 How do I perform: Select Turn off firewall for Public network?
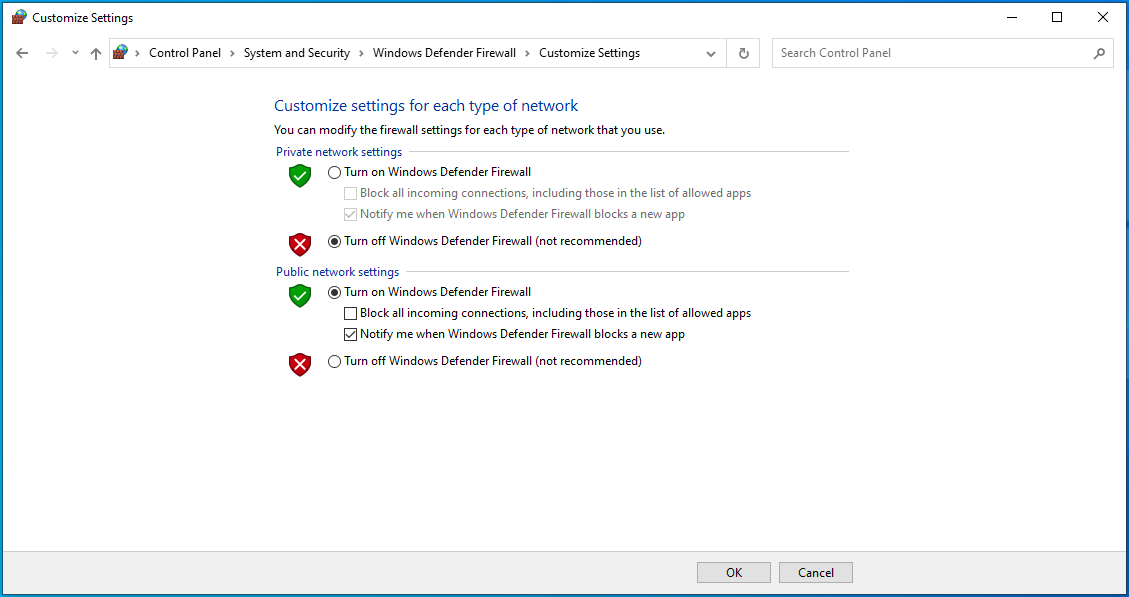point(335,361)
